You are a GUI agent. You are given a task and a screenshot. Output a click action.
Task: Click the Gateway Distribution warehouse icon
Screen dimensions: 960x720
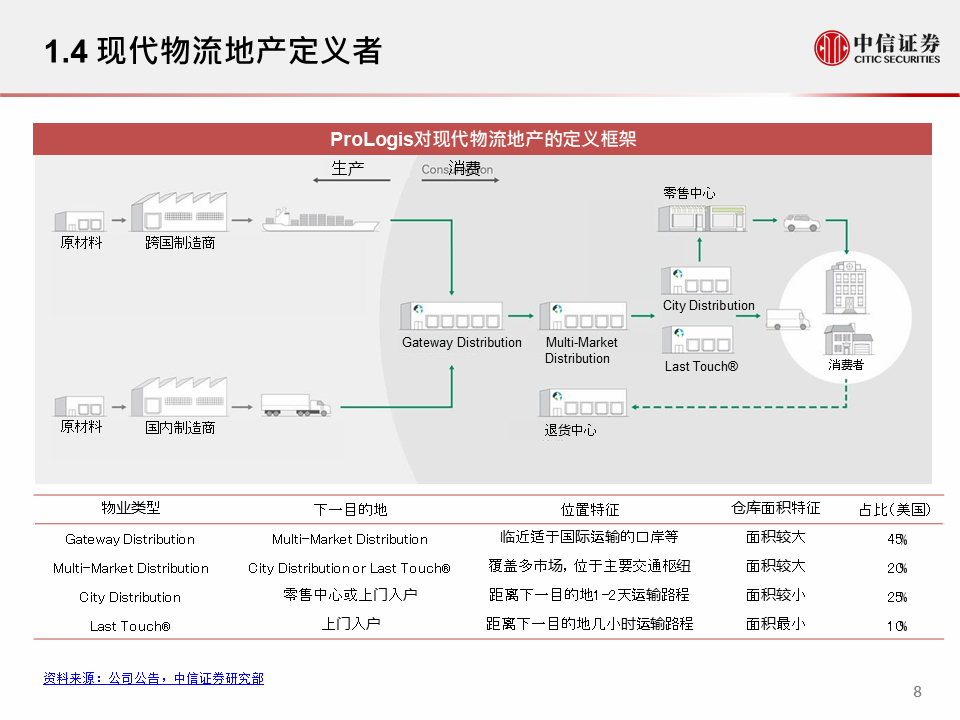[x=451, y=316]
